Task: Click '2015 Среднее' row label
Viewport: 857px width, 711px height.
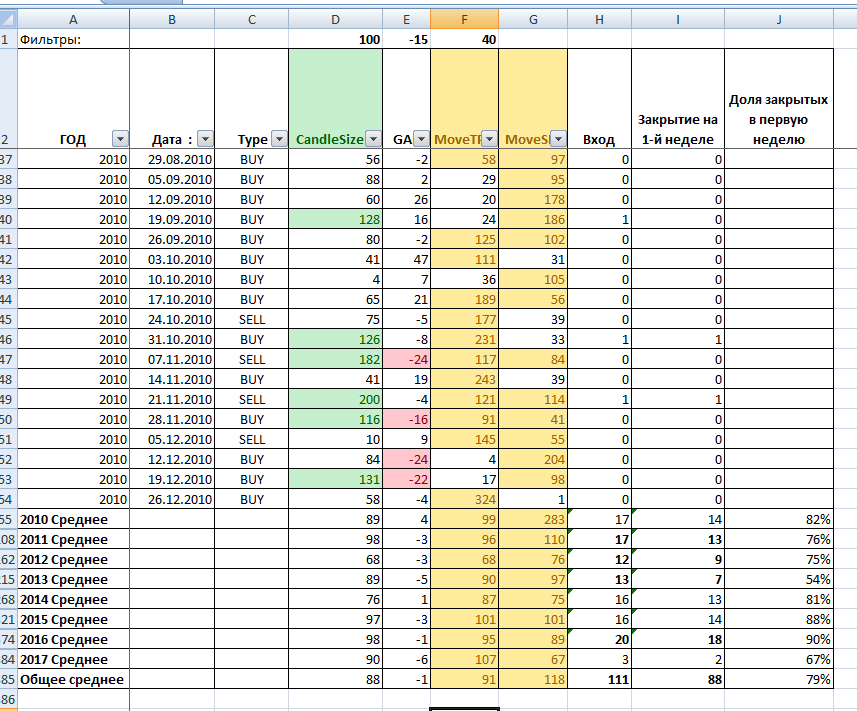Action: (x=73, y=620)
